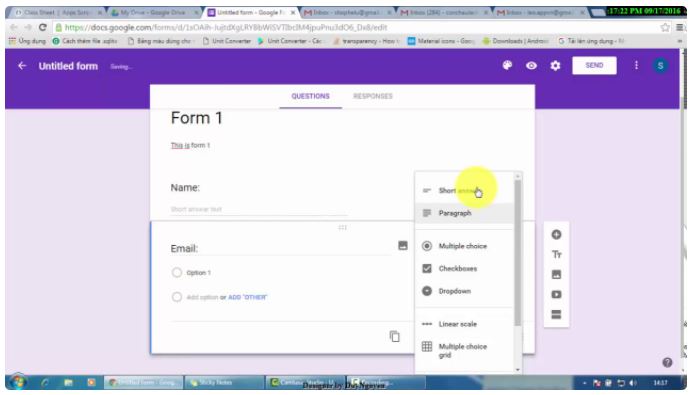Click the Form 1 title
692x395 pixels.
(196, 118)
